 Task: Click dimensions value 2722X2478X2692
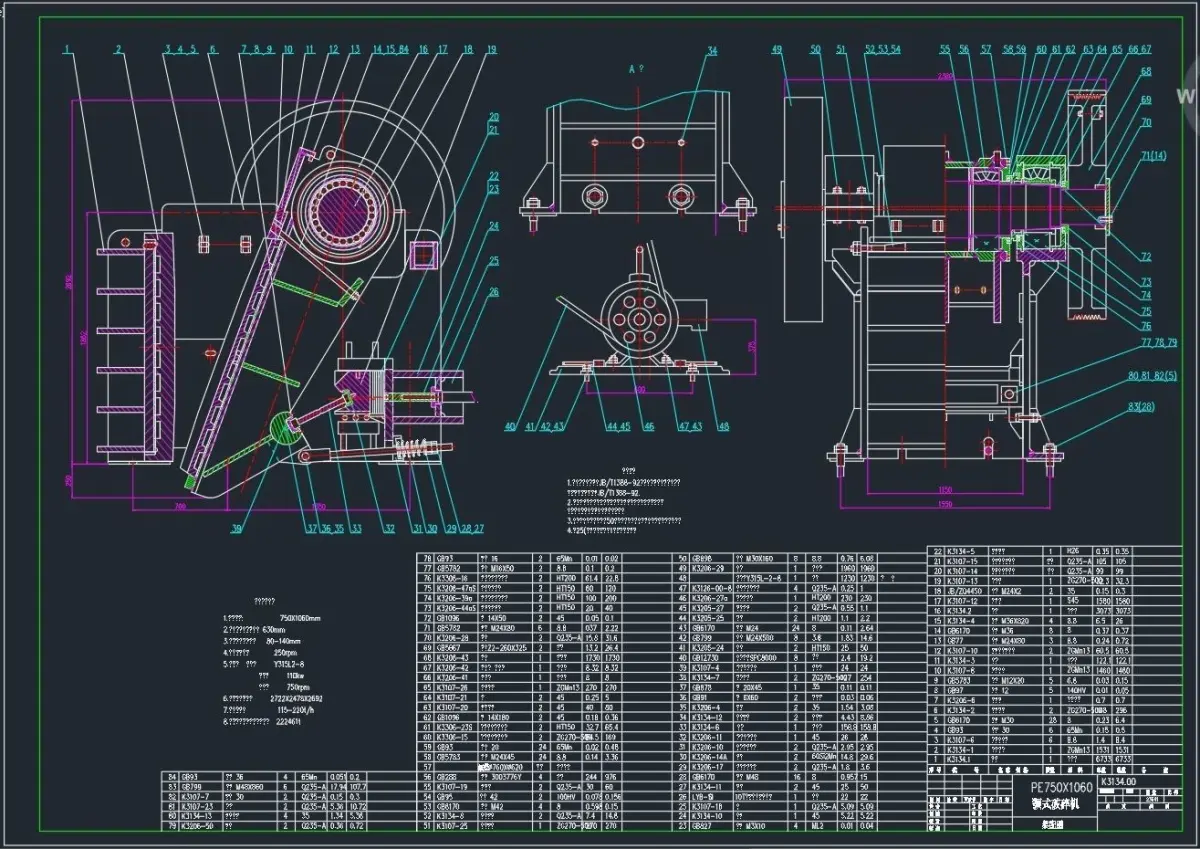[296, 698]
